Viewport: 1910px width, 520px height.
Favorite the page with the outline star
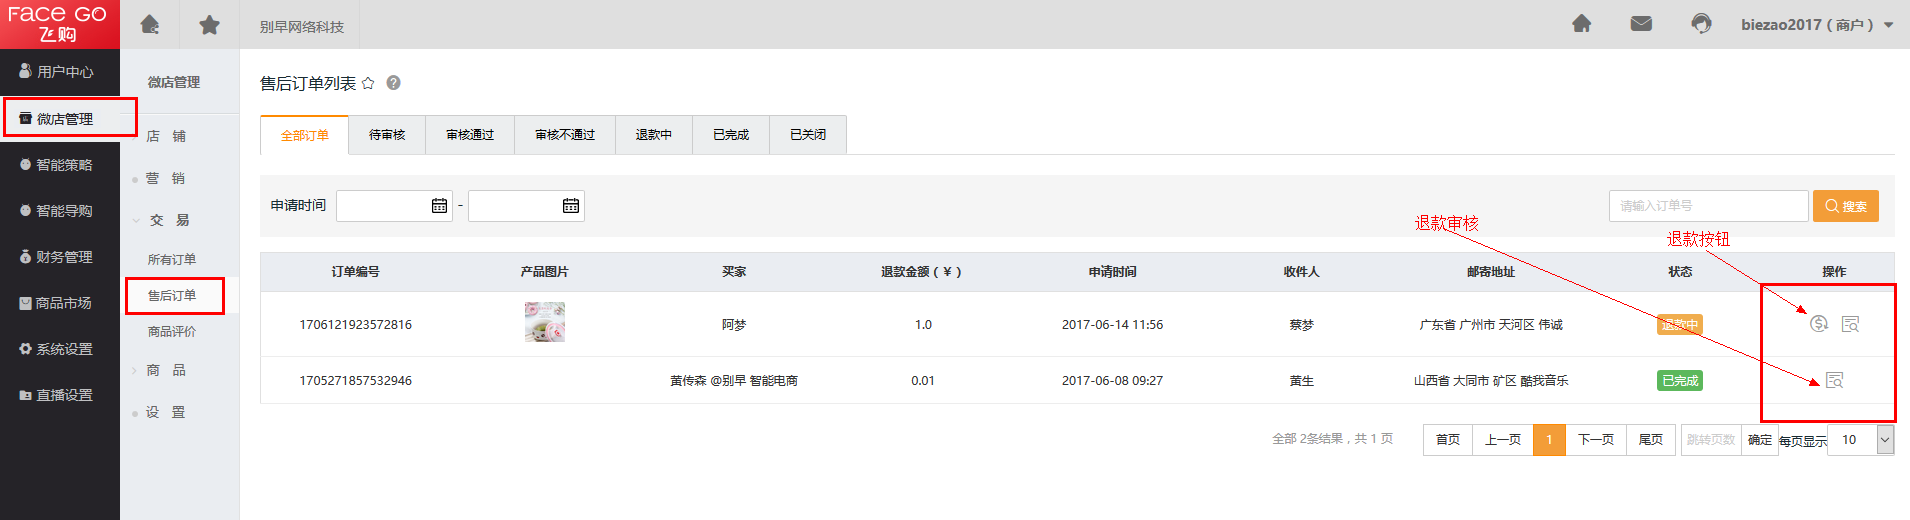368,83
